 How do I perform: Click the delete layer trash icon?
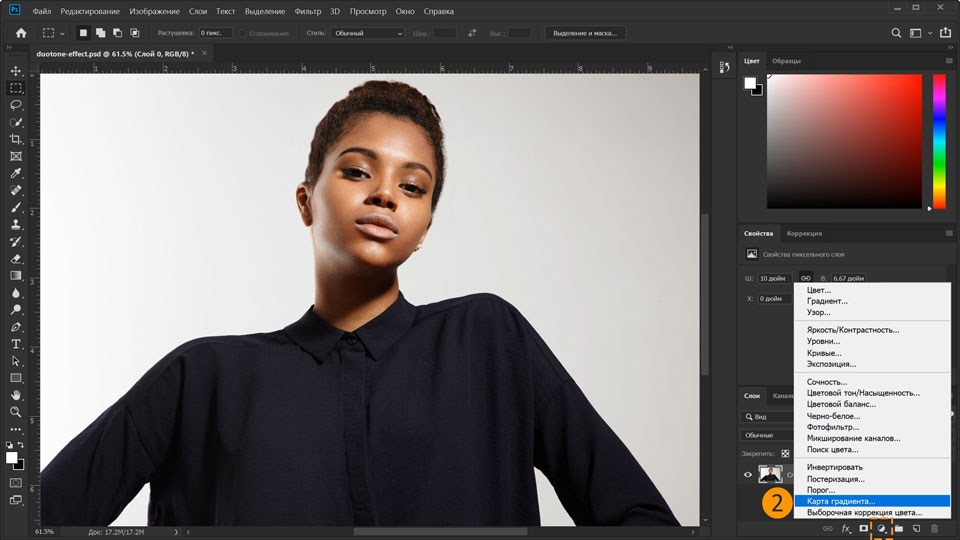(934, 528)
